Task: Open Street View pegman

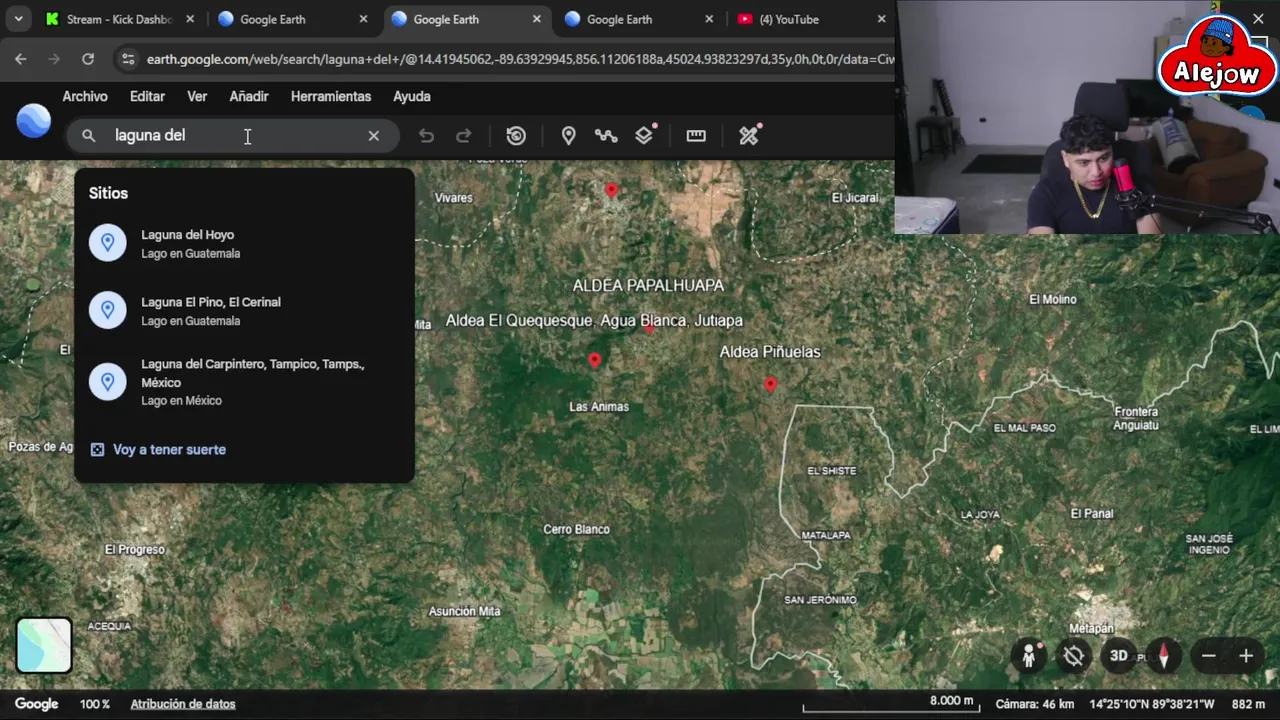Action: [x=1029, y=656]
